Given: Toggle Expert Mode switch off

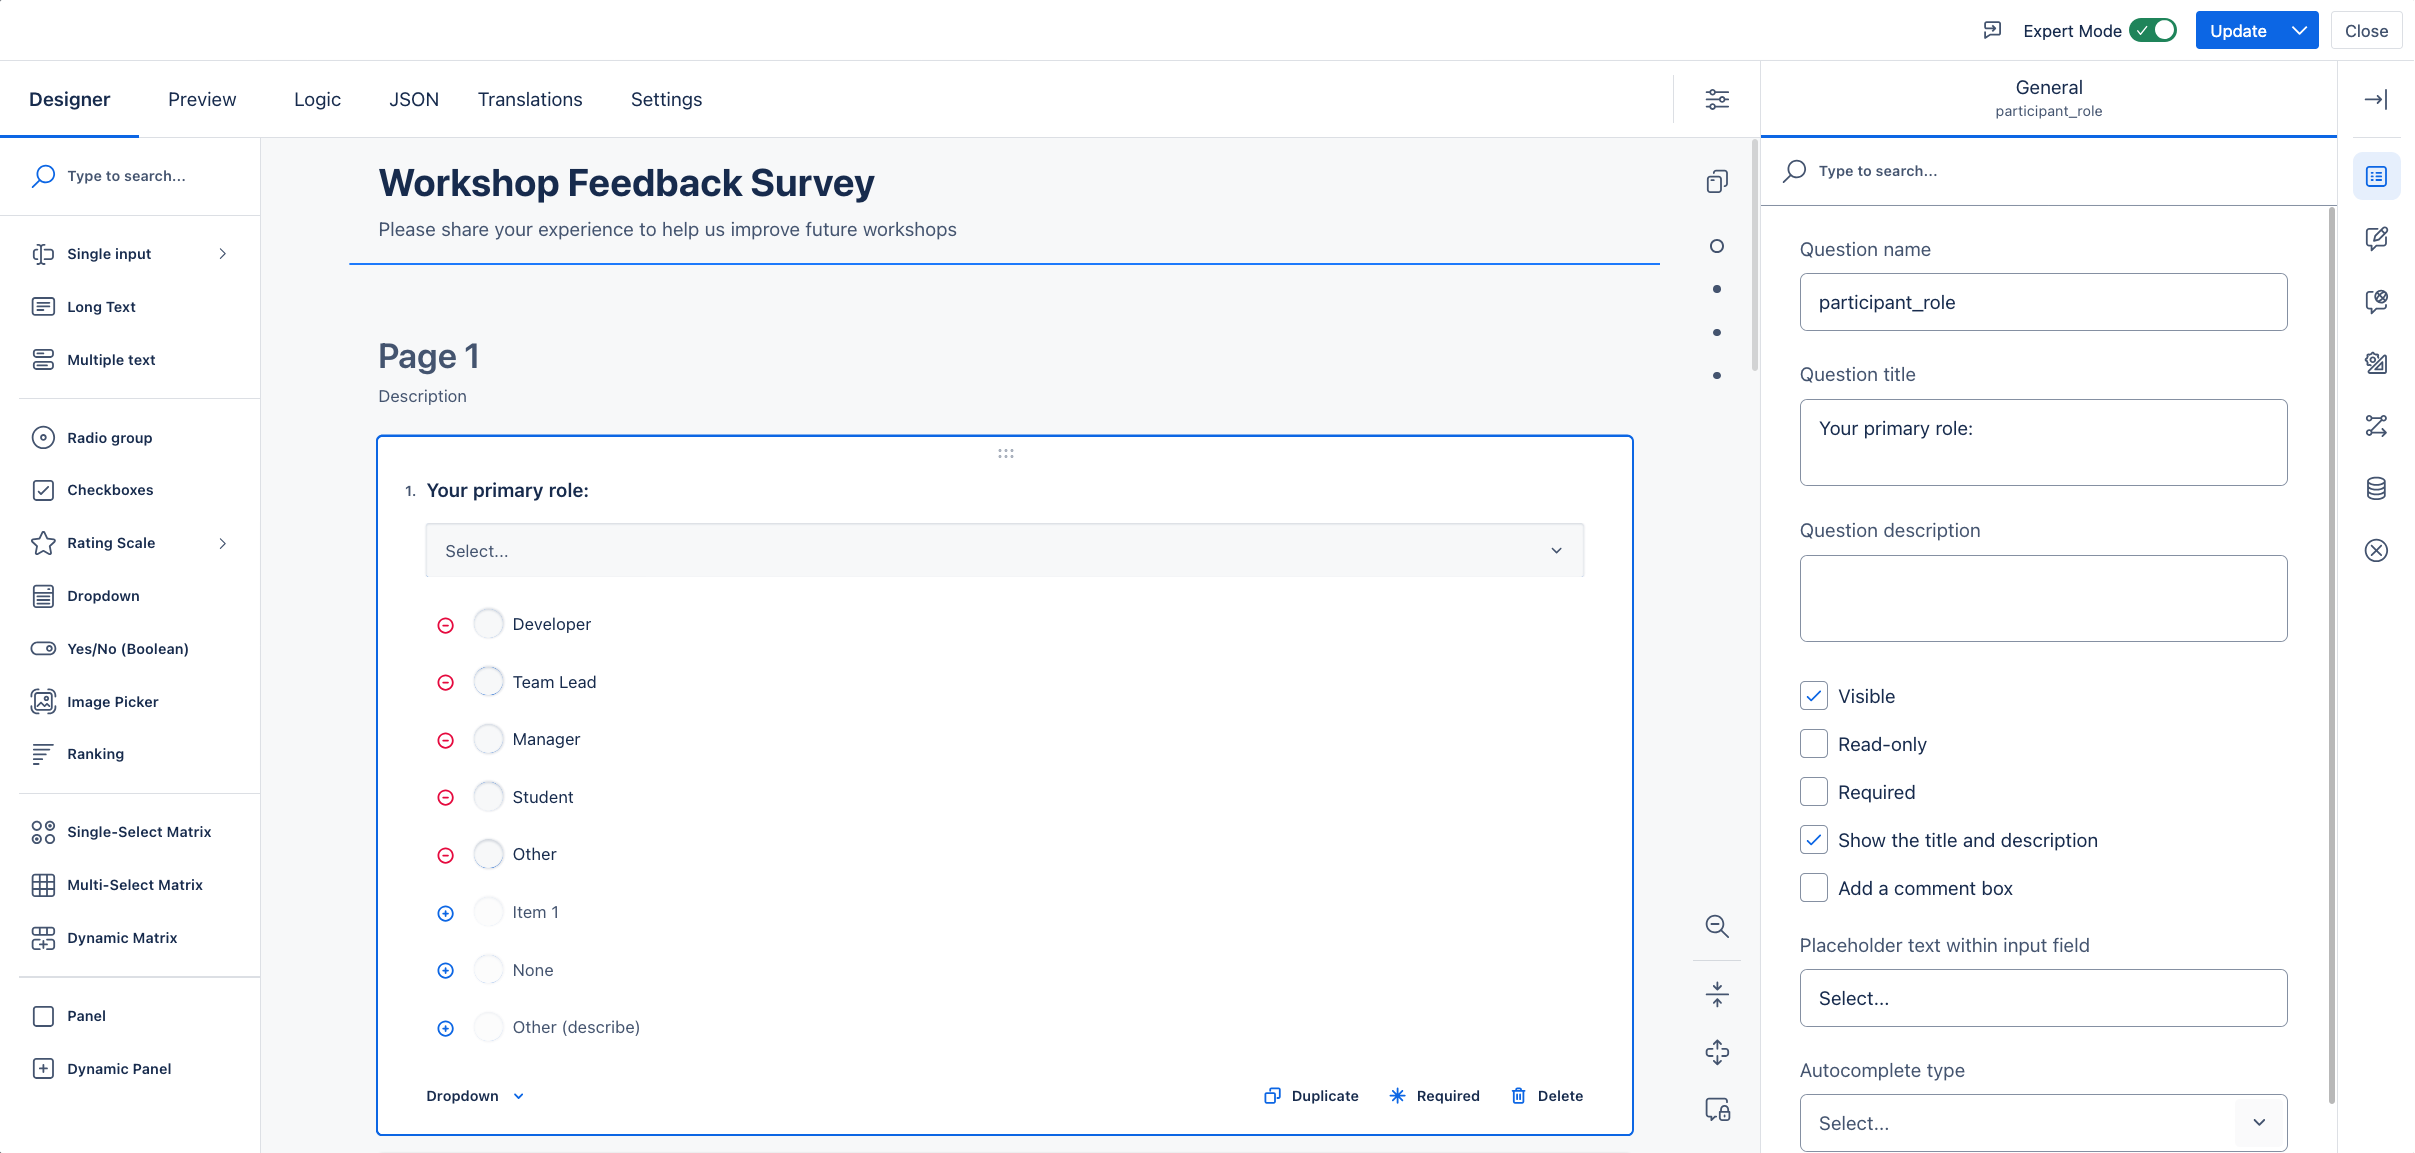Looking at the screenshot, I should pyautogui.click(x=2152, y=30).
